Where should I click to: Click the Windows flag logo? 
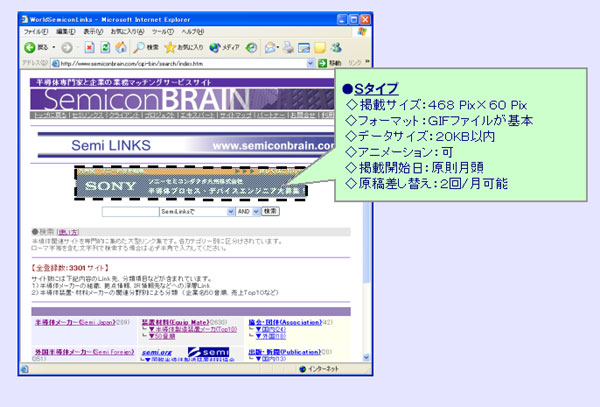tap(362, 31)
